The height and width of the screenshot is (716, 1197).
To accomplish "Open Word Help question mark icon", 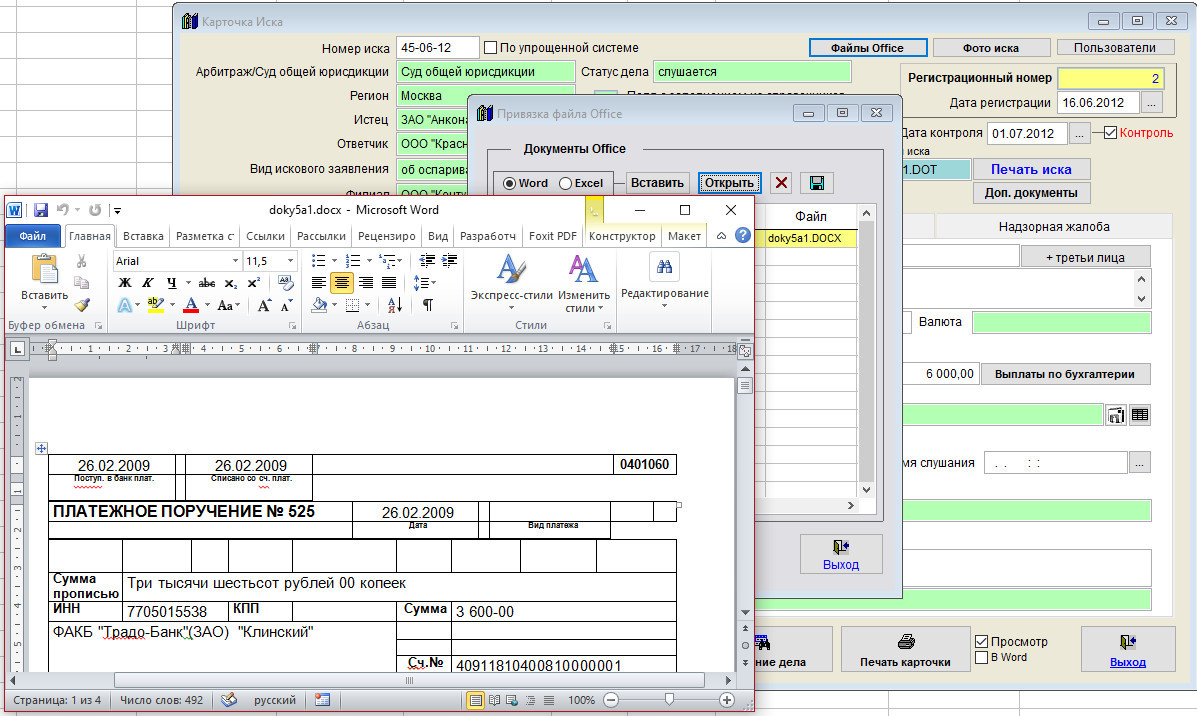I will point(743,236).
